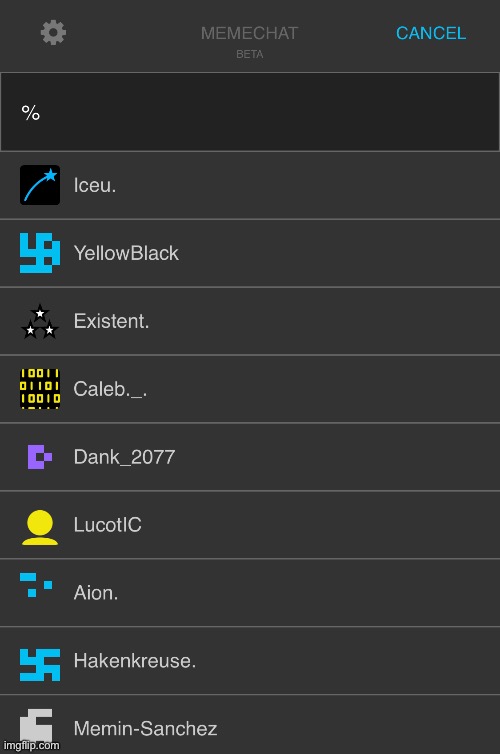Open settings with the gear icon
Screen dimensions: 500x754
tap(53, 33)
